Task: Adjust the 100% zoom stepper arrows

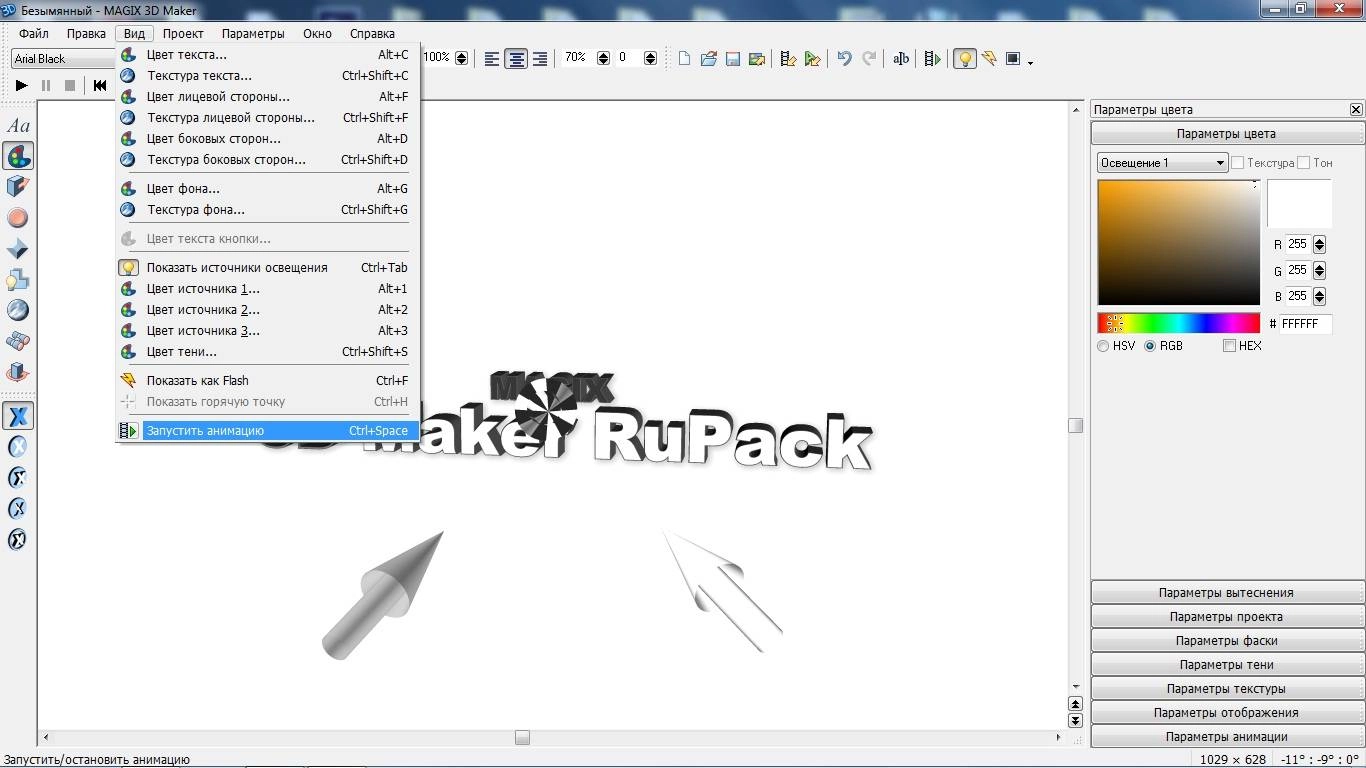Action: [x=462, y=59]
